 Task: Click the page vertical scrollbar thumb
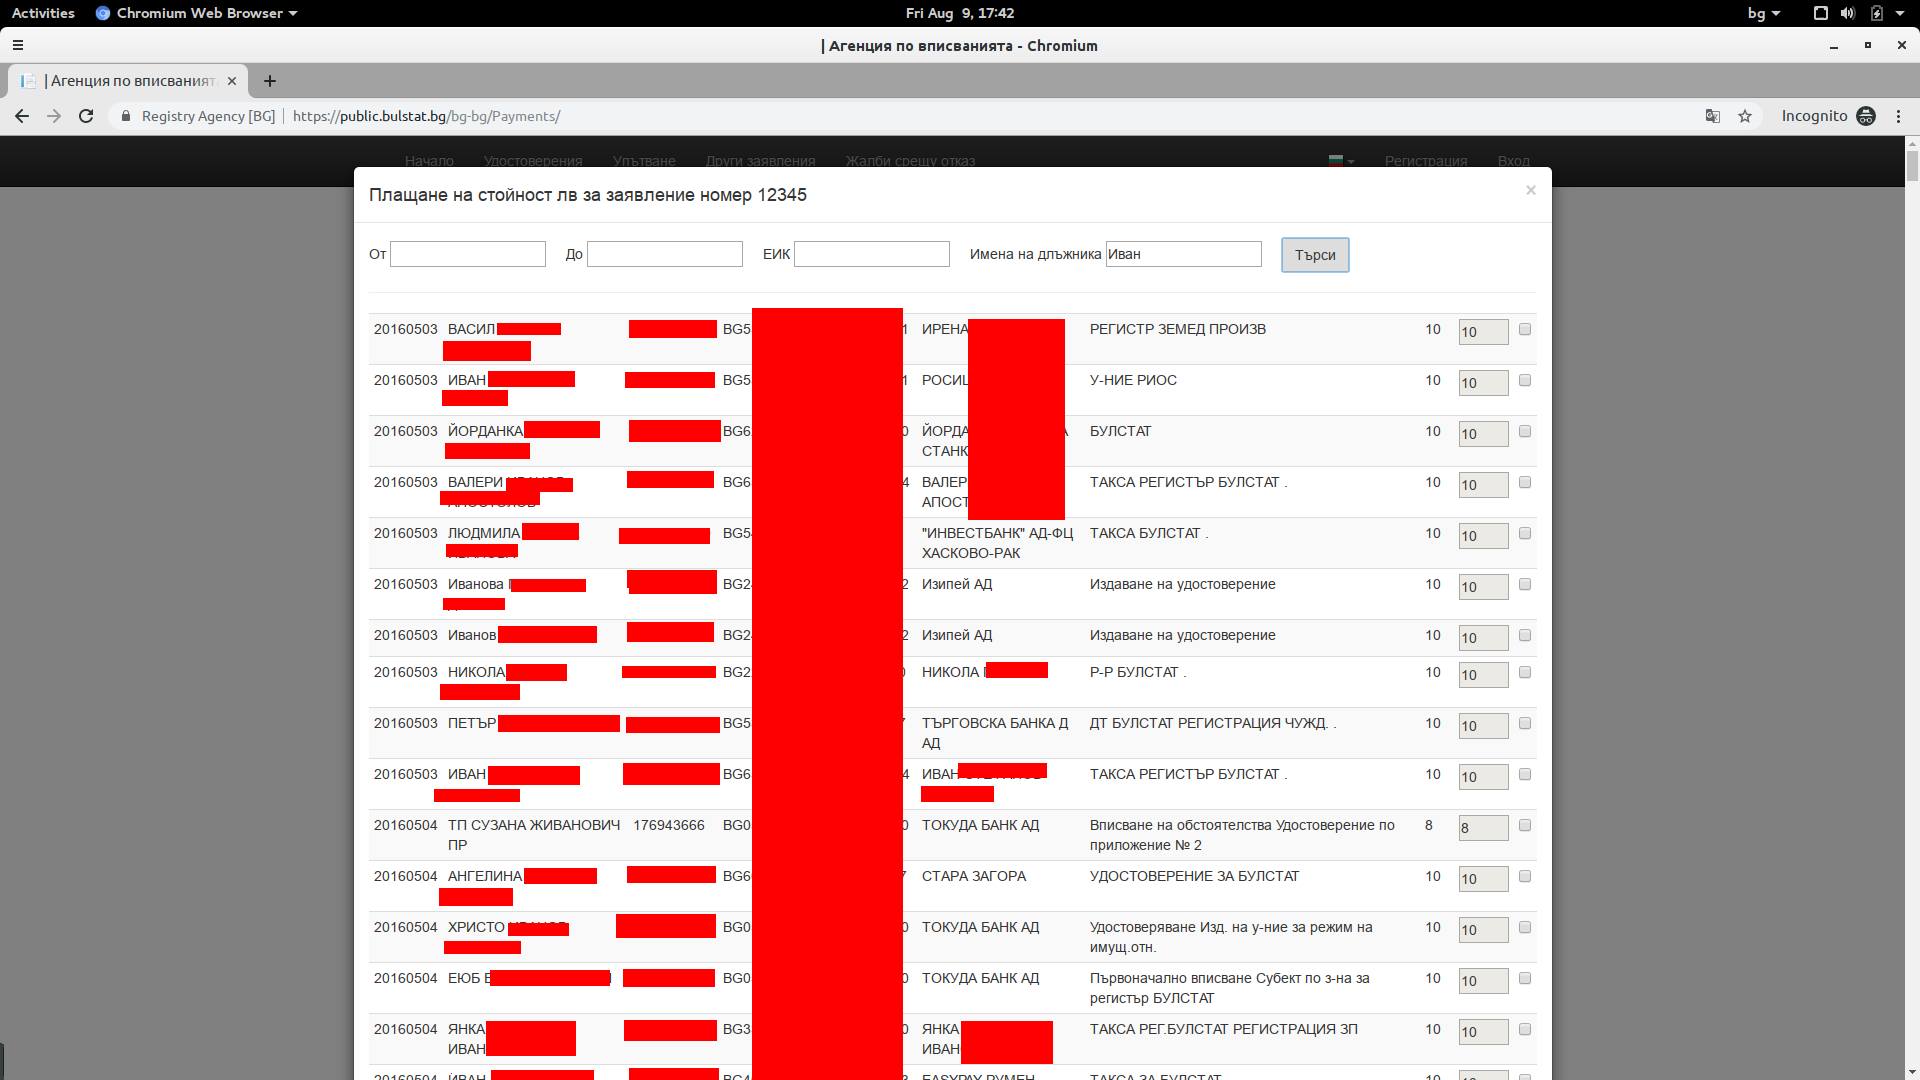coord(1912,166)
